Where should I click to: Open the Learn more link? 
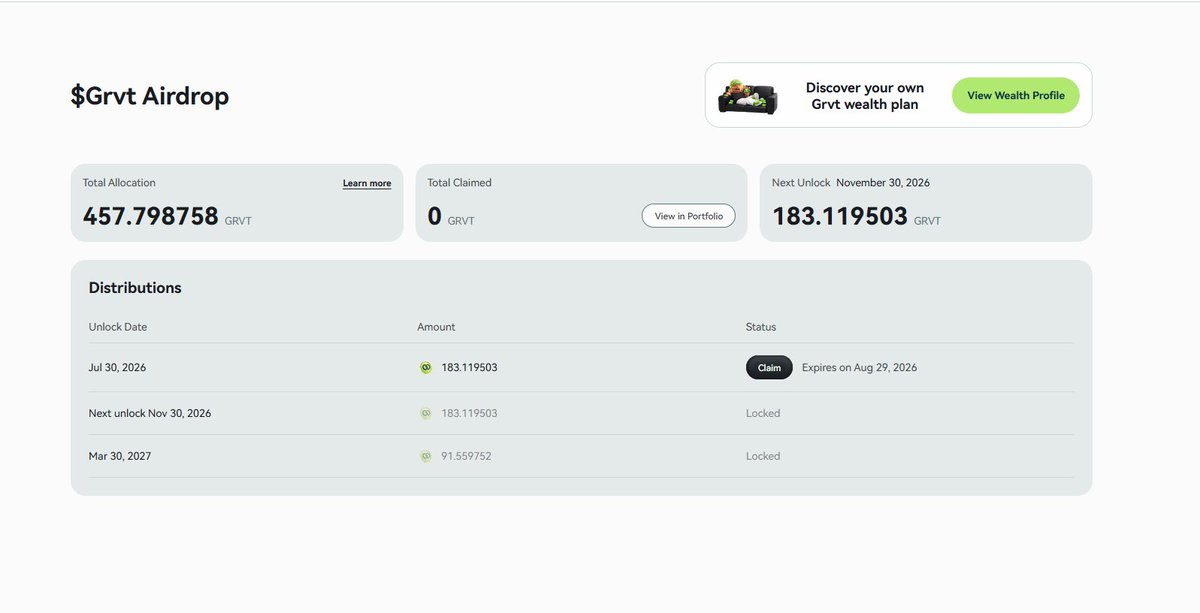pyautogui.click(x=367, y=183)
